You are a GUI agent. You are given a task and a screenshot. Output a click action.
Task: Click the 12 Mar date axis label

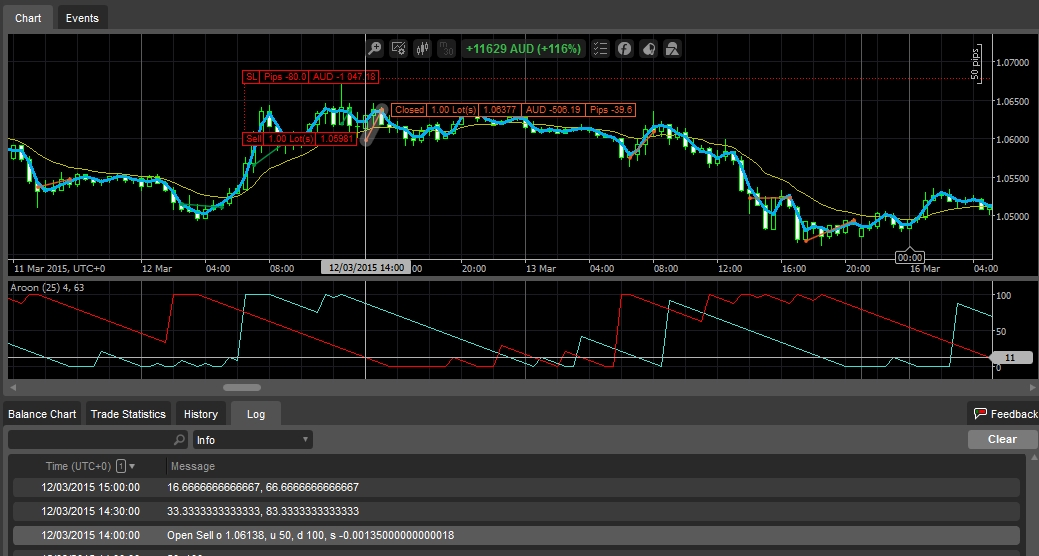[157, 268]
